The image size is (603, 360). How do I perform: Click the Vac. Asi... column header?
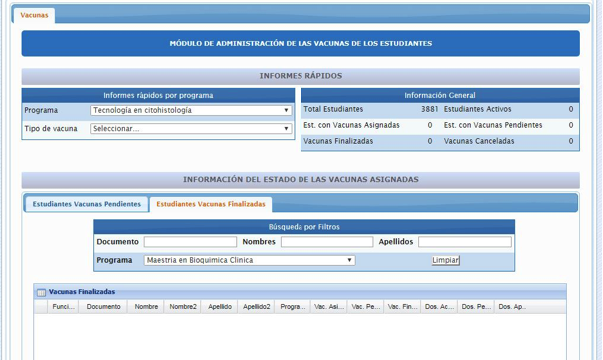point(329,307)
